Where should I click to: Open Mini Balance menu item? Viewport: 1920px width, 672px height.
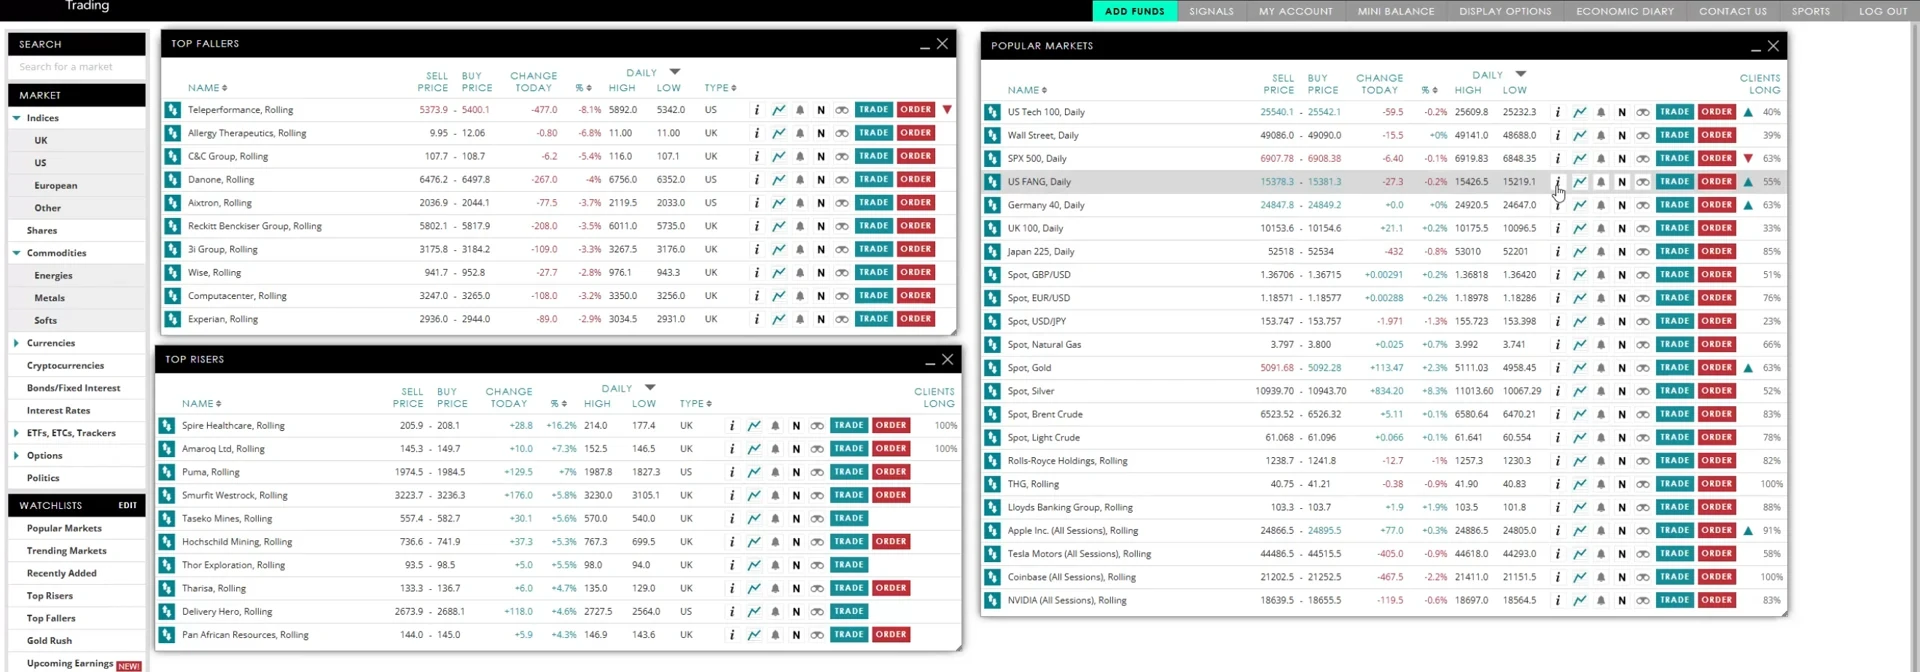coord(1395,11)
